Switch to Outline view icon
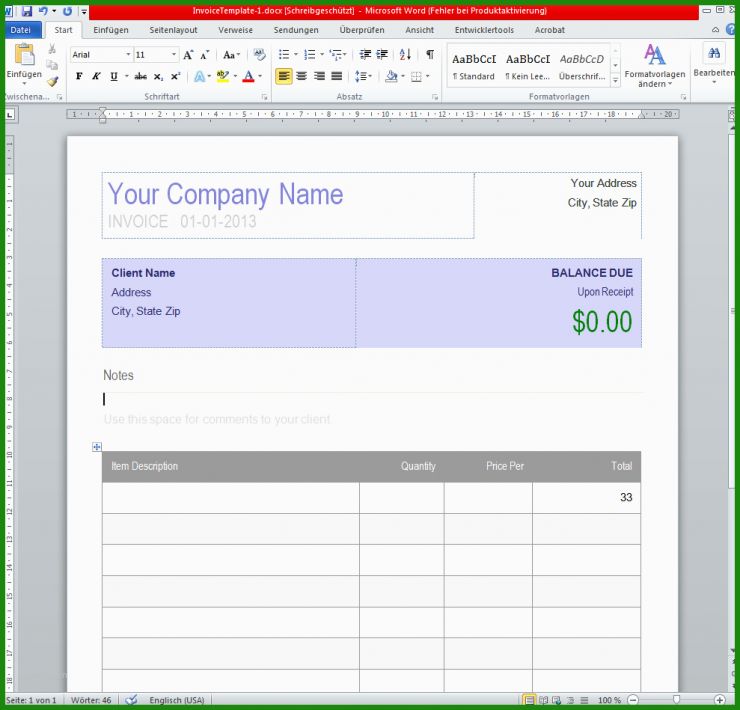The width and height of the screenshot is (740, 710). click(570, 700)
